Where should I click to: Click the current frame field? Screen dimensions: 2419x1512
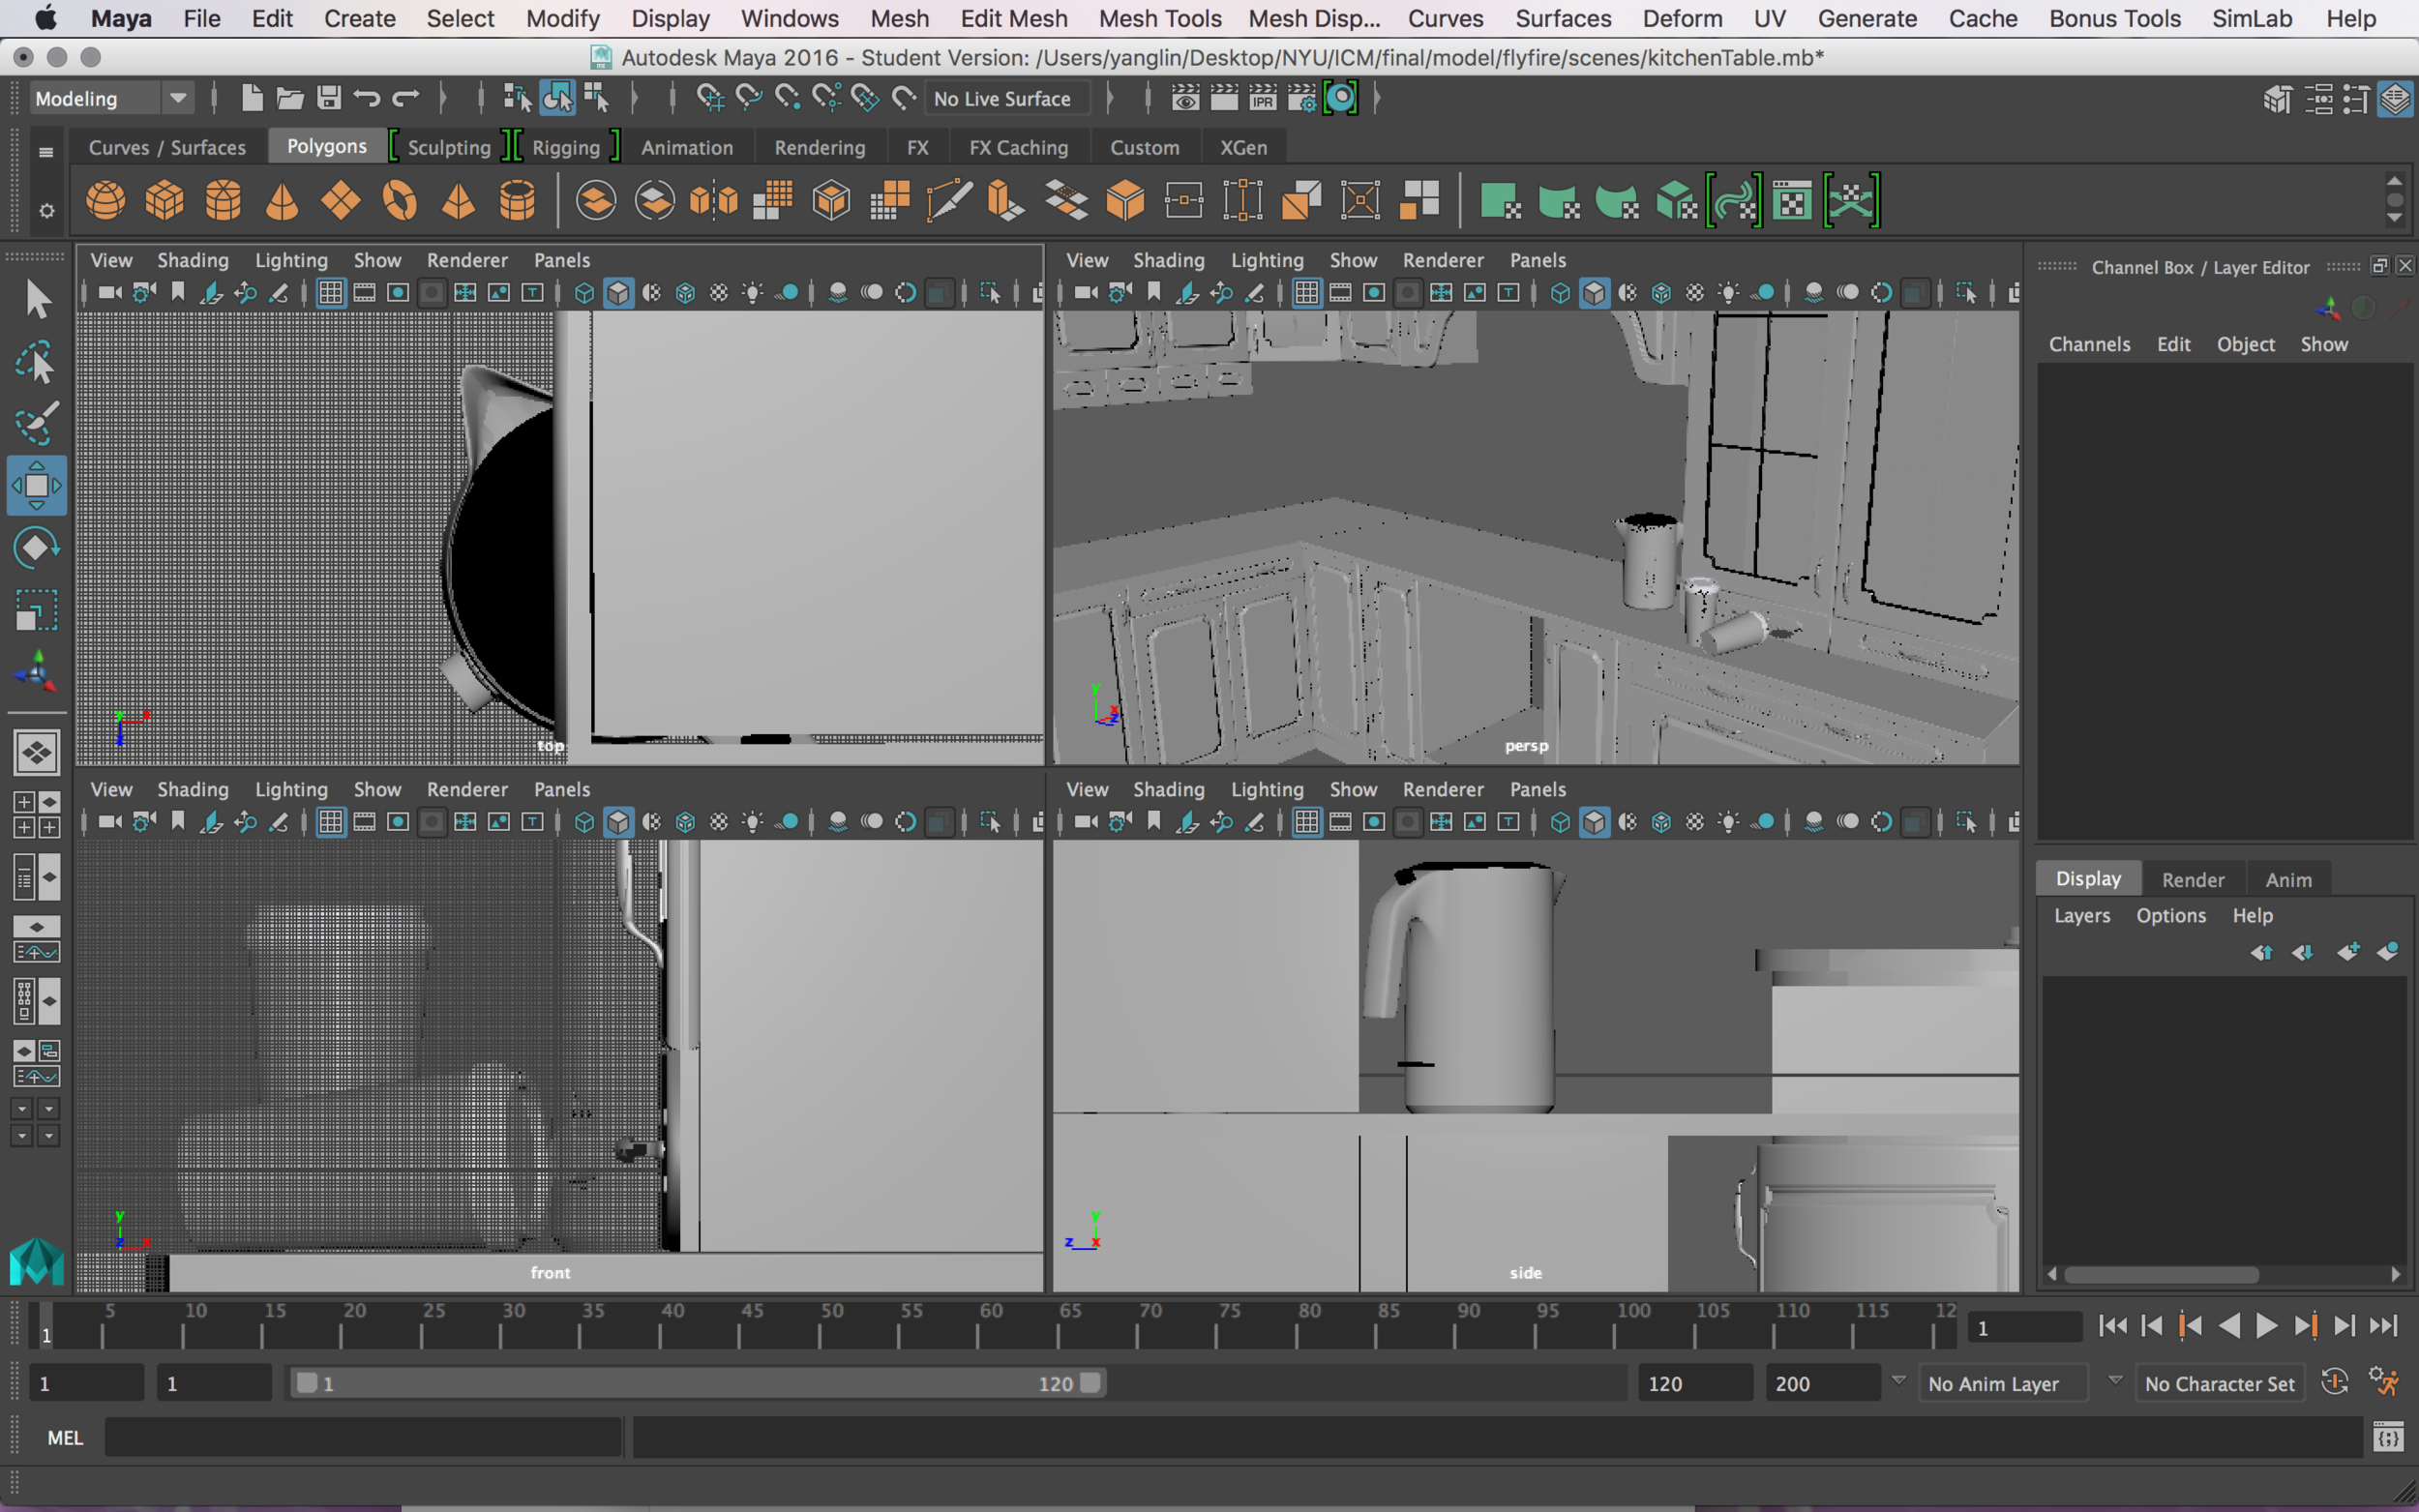(x=2025, y=1327)
